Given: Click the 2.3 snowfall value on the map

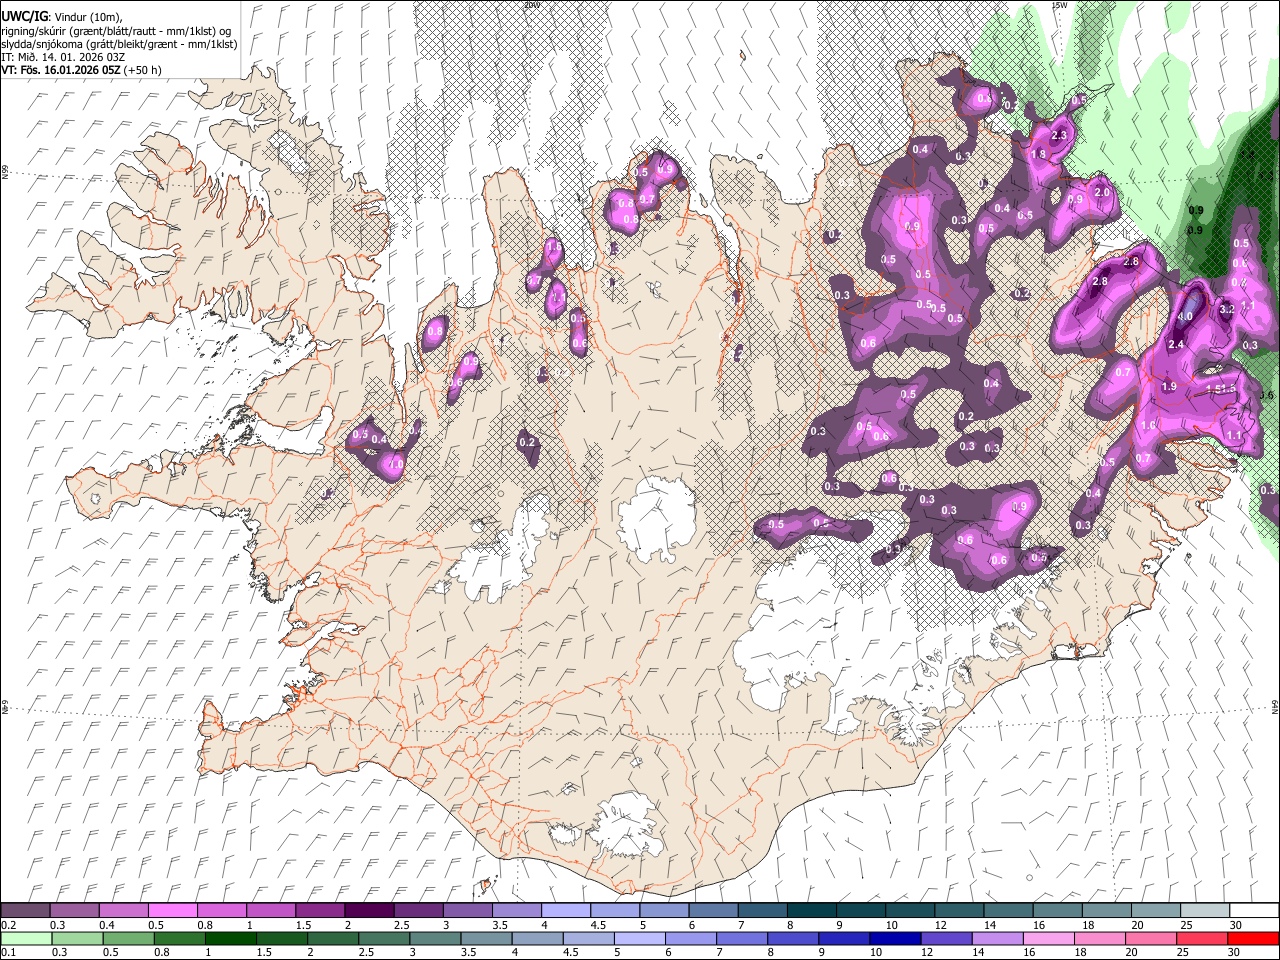Looking at the screenshot, I should [x=1060, y=135].
